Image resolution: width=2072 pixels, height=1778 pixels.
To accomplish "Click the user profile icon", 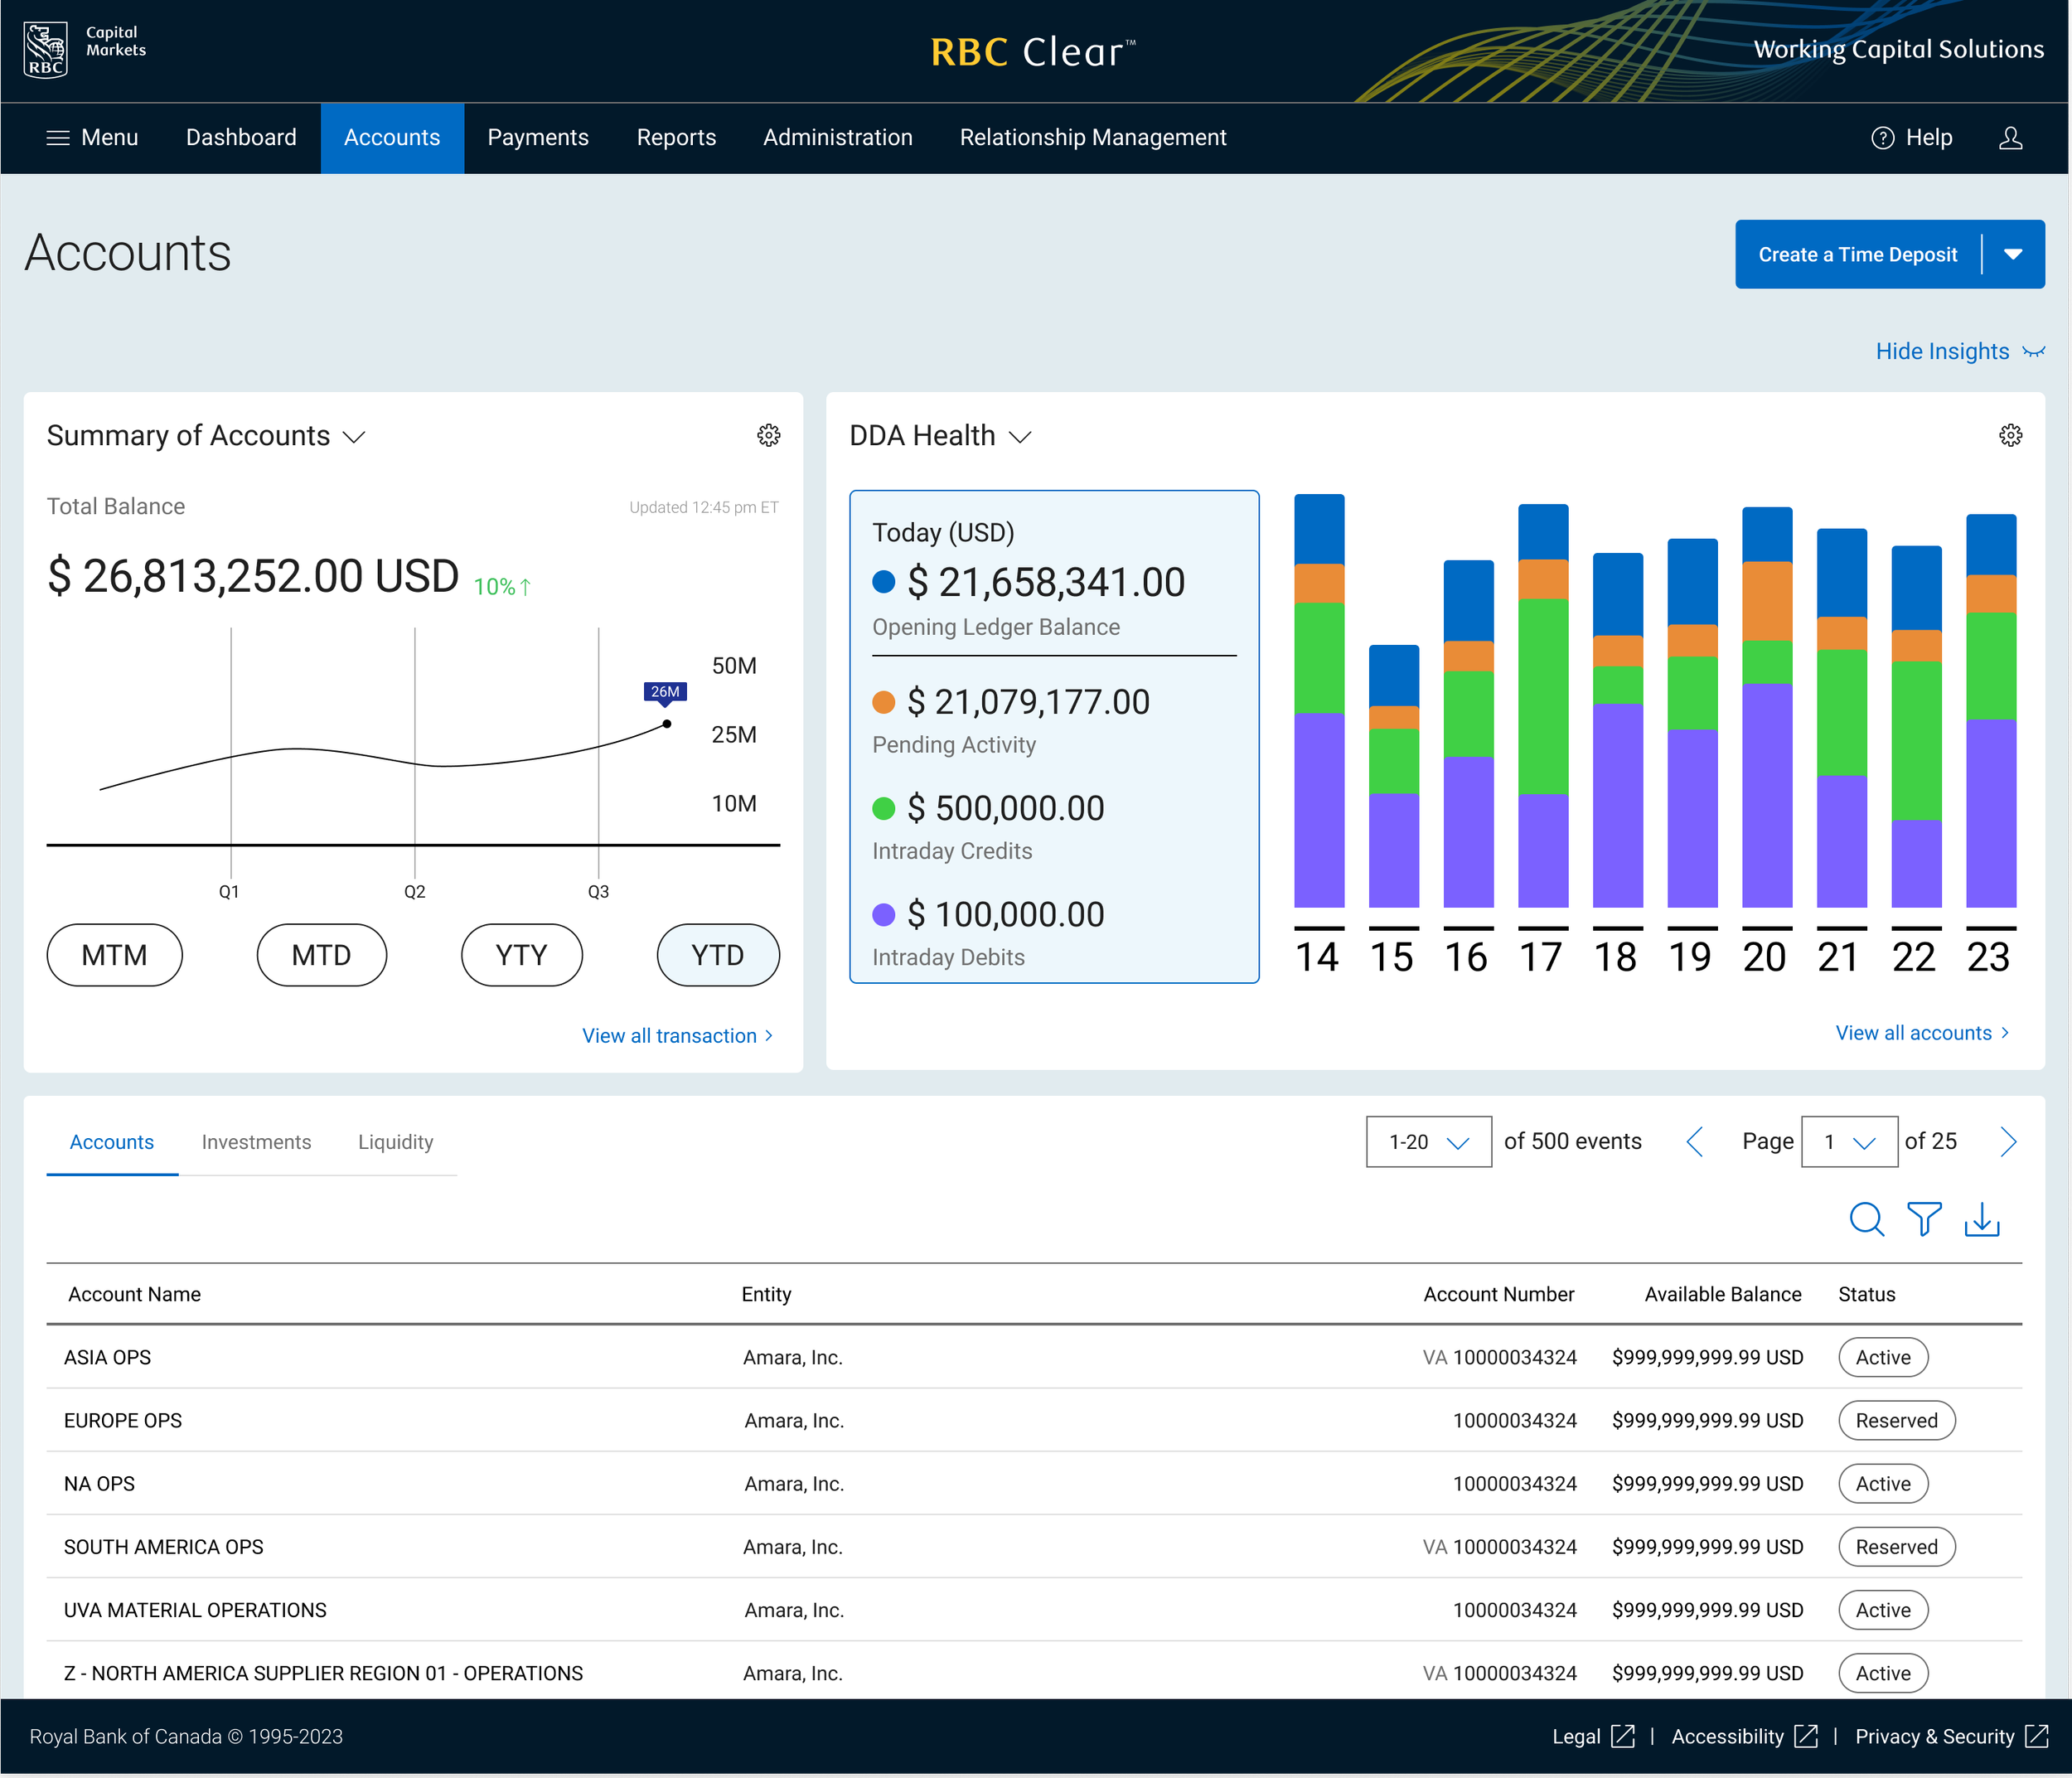I will point(2010,138).
